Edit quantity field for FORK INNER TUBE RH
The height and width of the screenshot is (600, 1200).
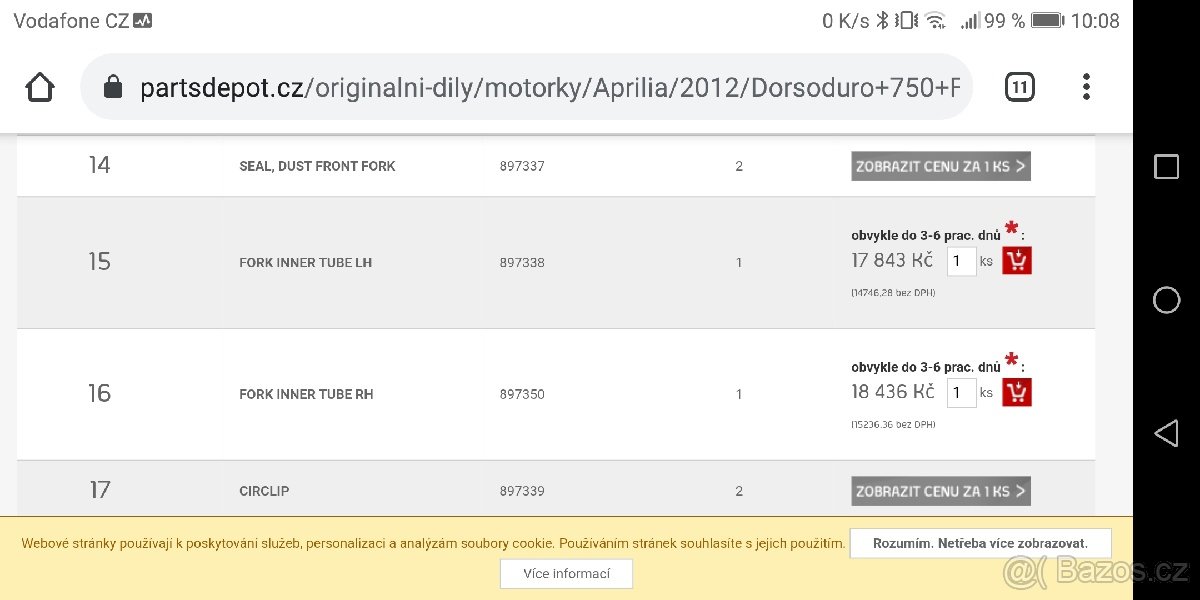point(961,392)
